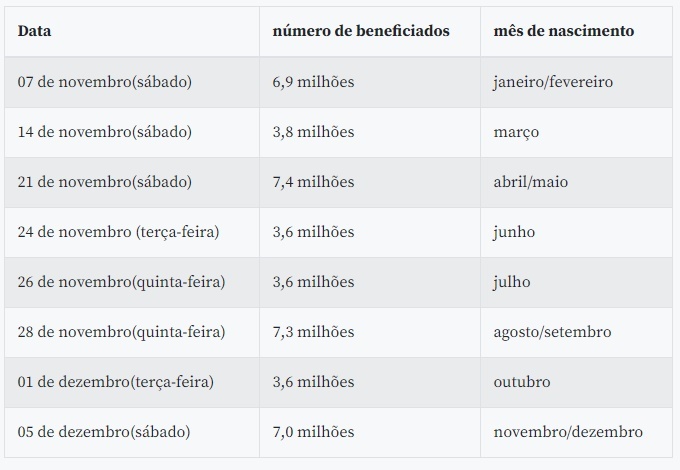
Task: Select the "agosto/setembro" cell
Action: tap(552, 332)
